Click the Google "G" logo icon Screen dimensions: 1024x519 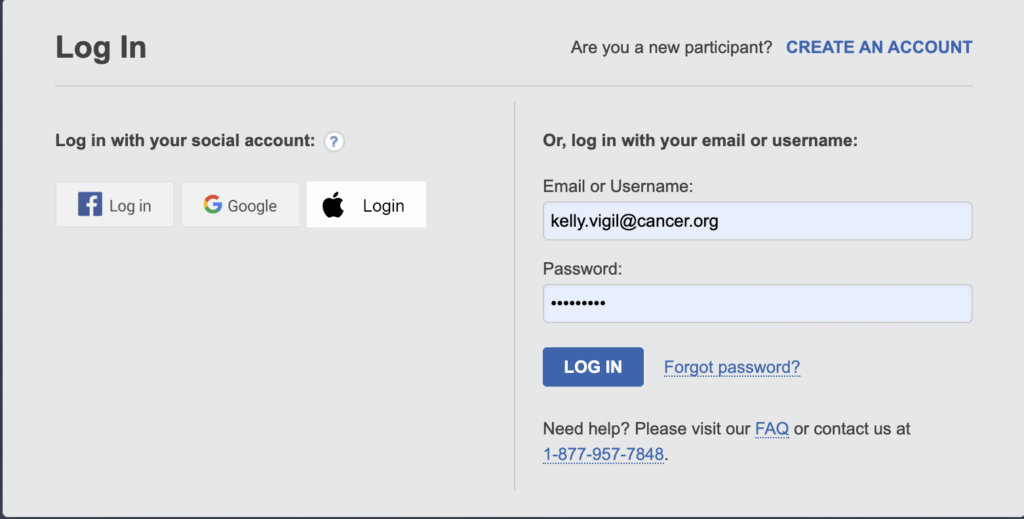212,205
